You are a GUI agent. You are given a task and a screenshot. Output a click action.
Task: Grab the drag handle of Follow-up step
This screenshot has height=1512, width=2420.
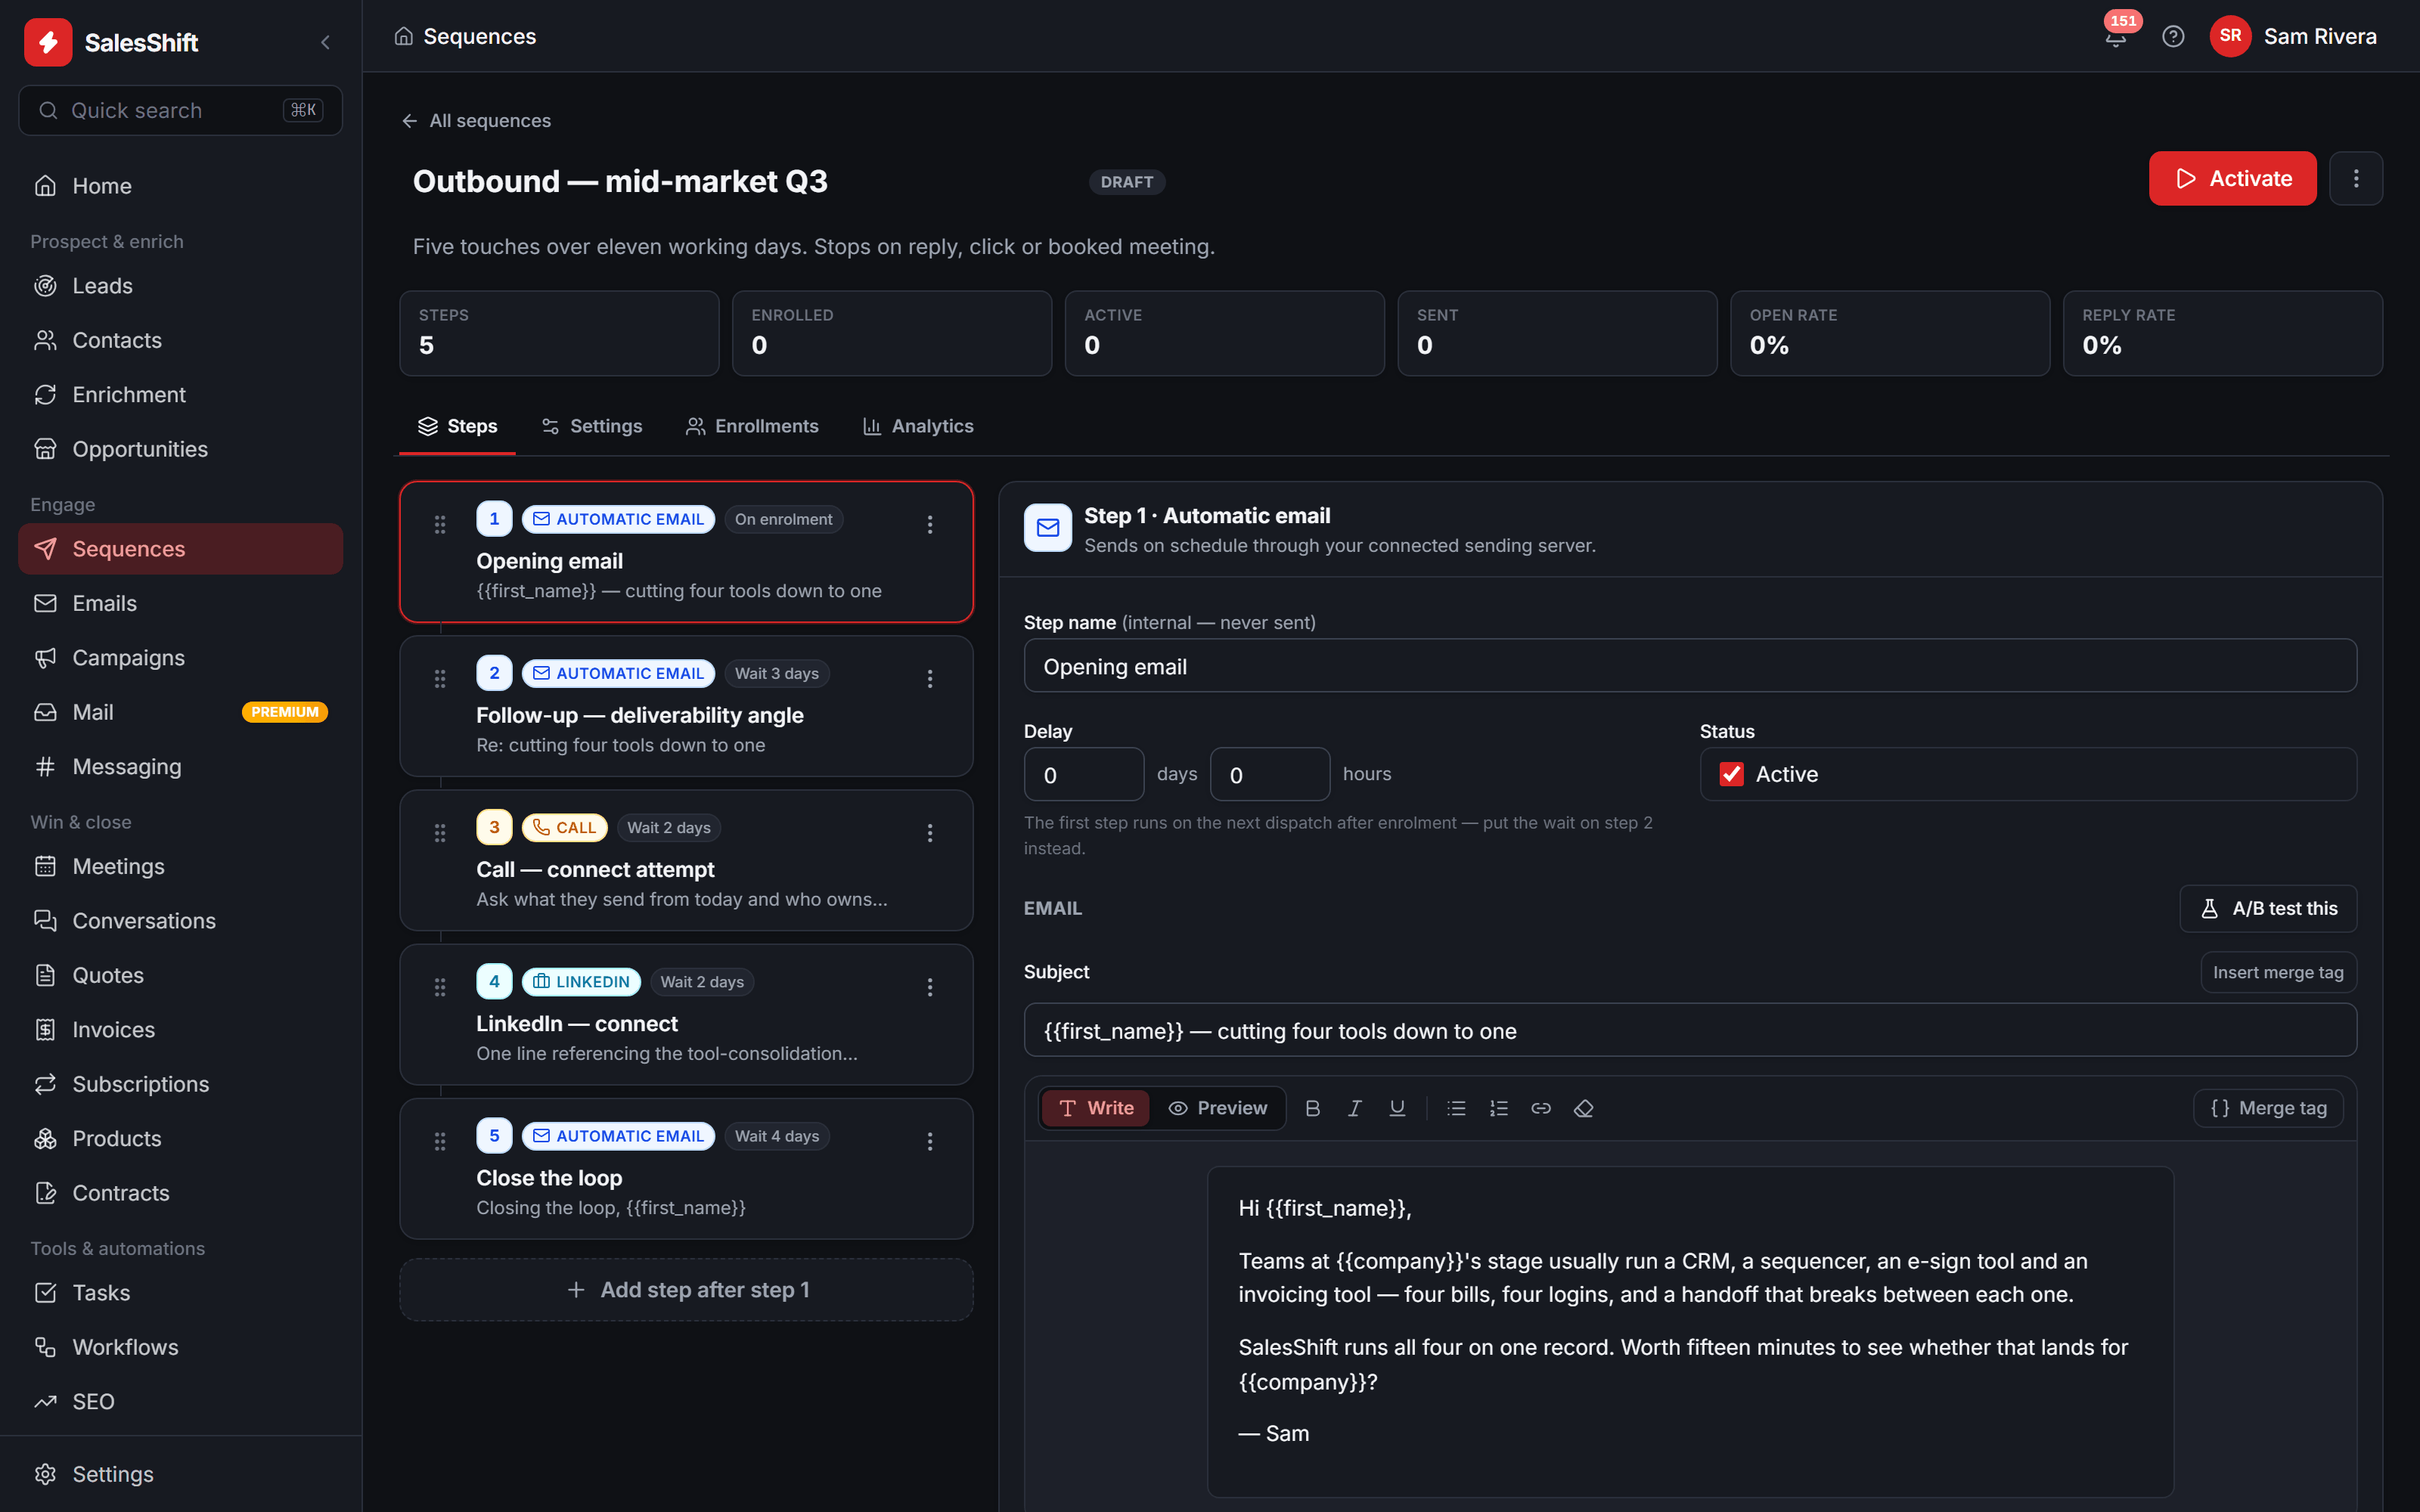(x=440, y=679)
